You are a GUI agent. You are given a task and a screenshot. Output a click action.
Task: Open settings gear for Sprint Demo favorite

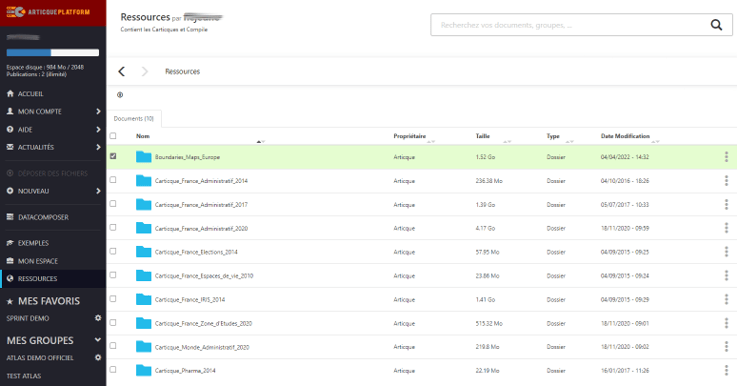(98, 318)
